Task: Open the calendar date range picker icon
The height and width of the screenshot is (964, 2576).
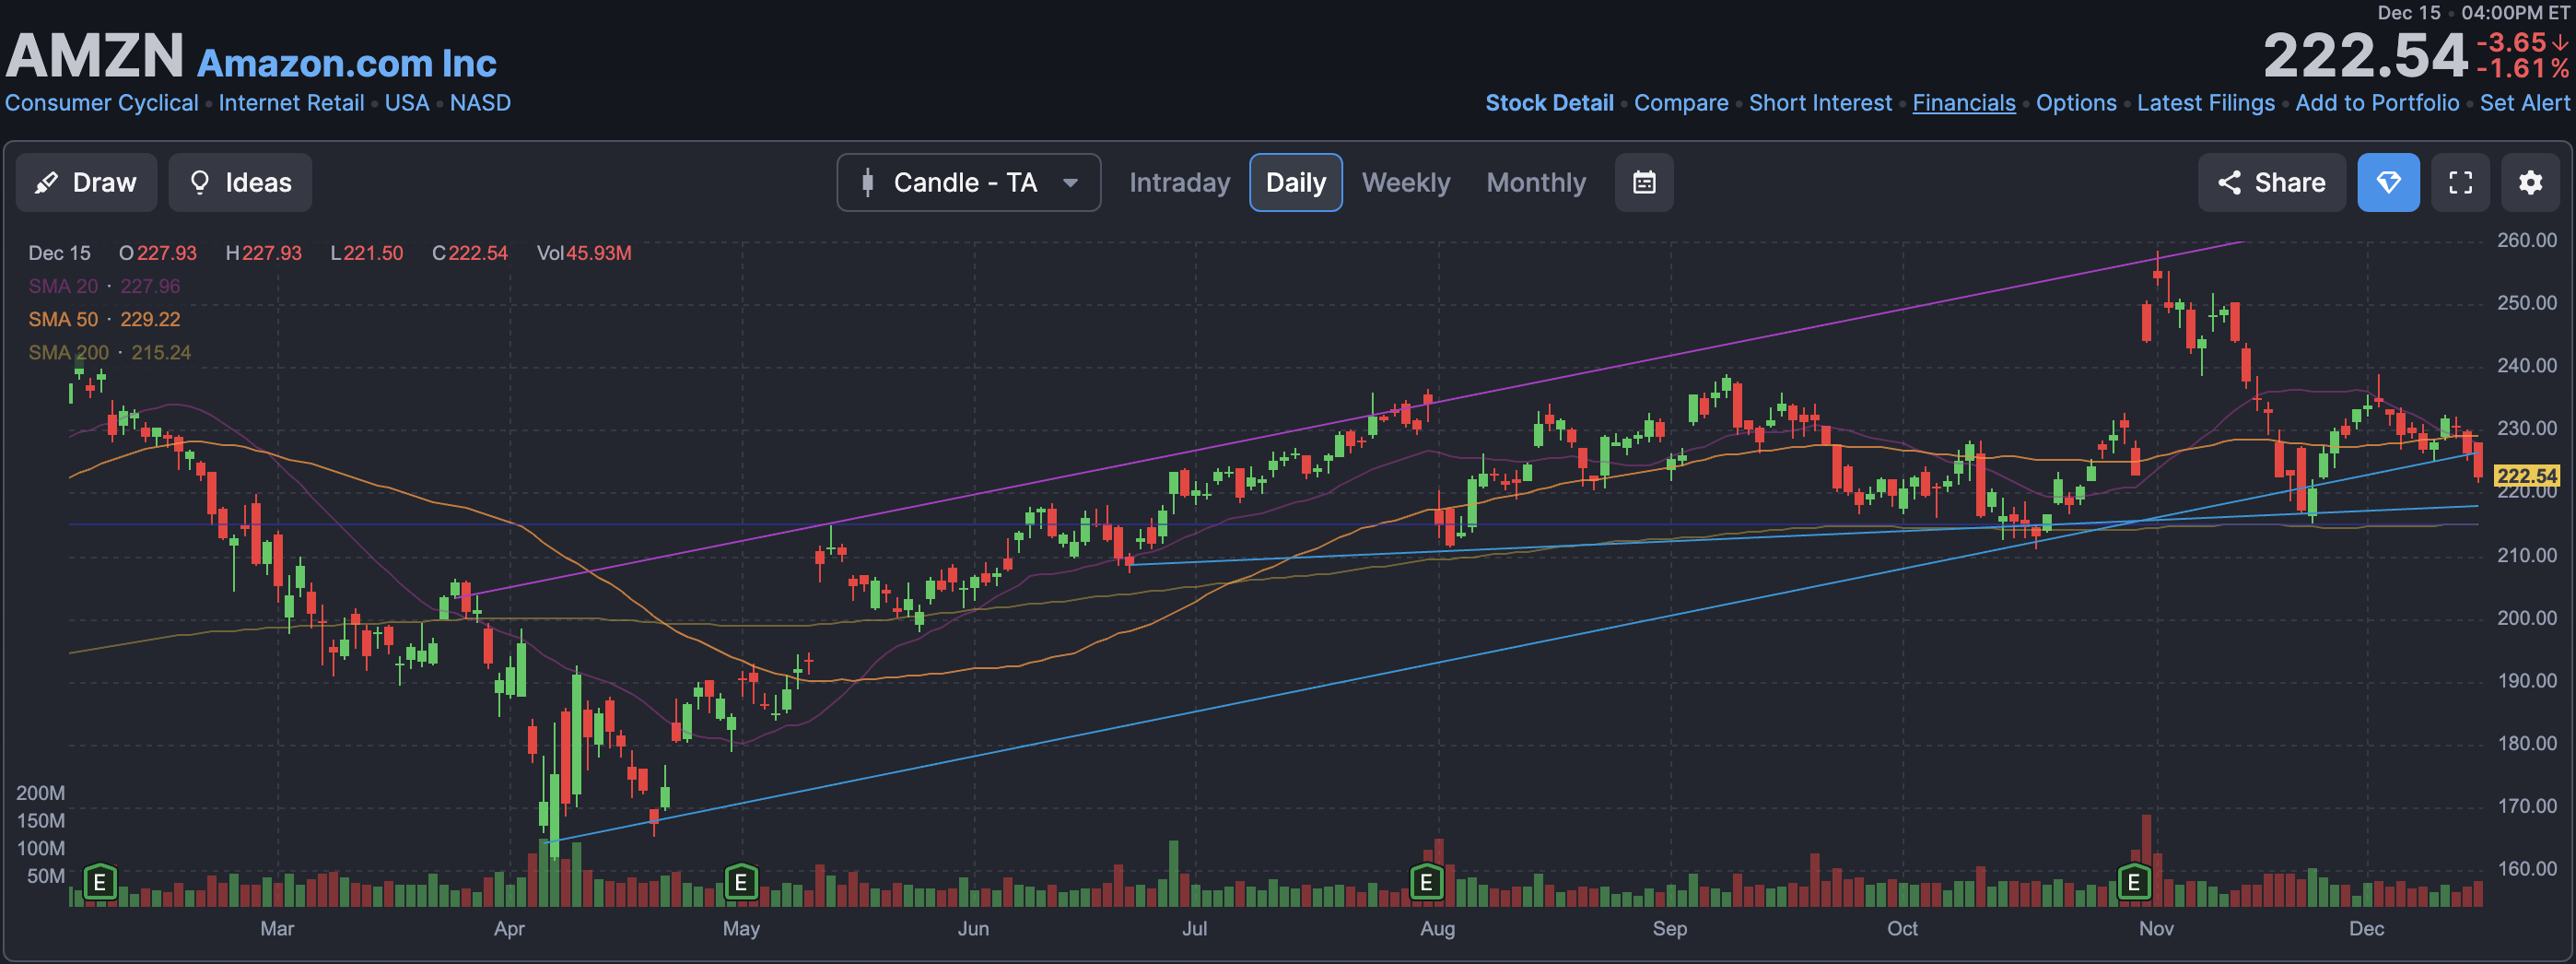Action: (1644, 182)
